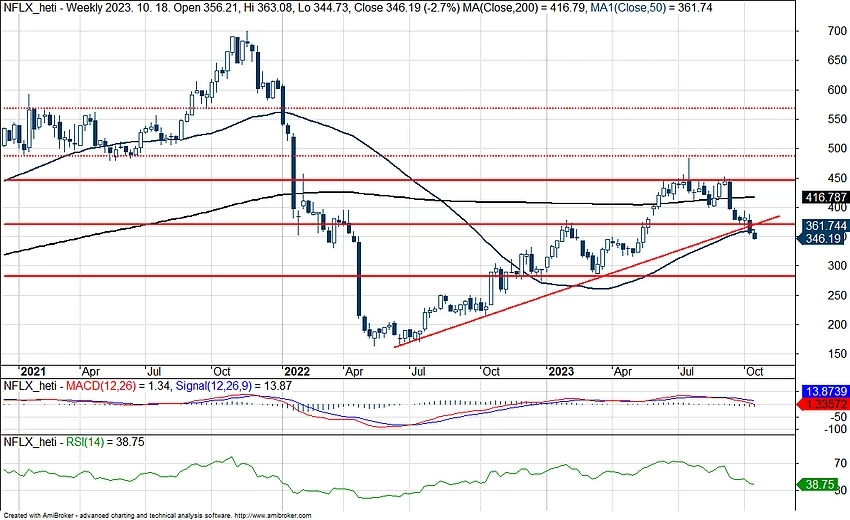
Task: Click the RSI 70 level label
Action: [x=841, y=463]
